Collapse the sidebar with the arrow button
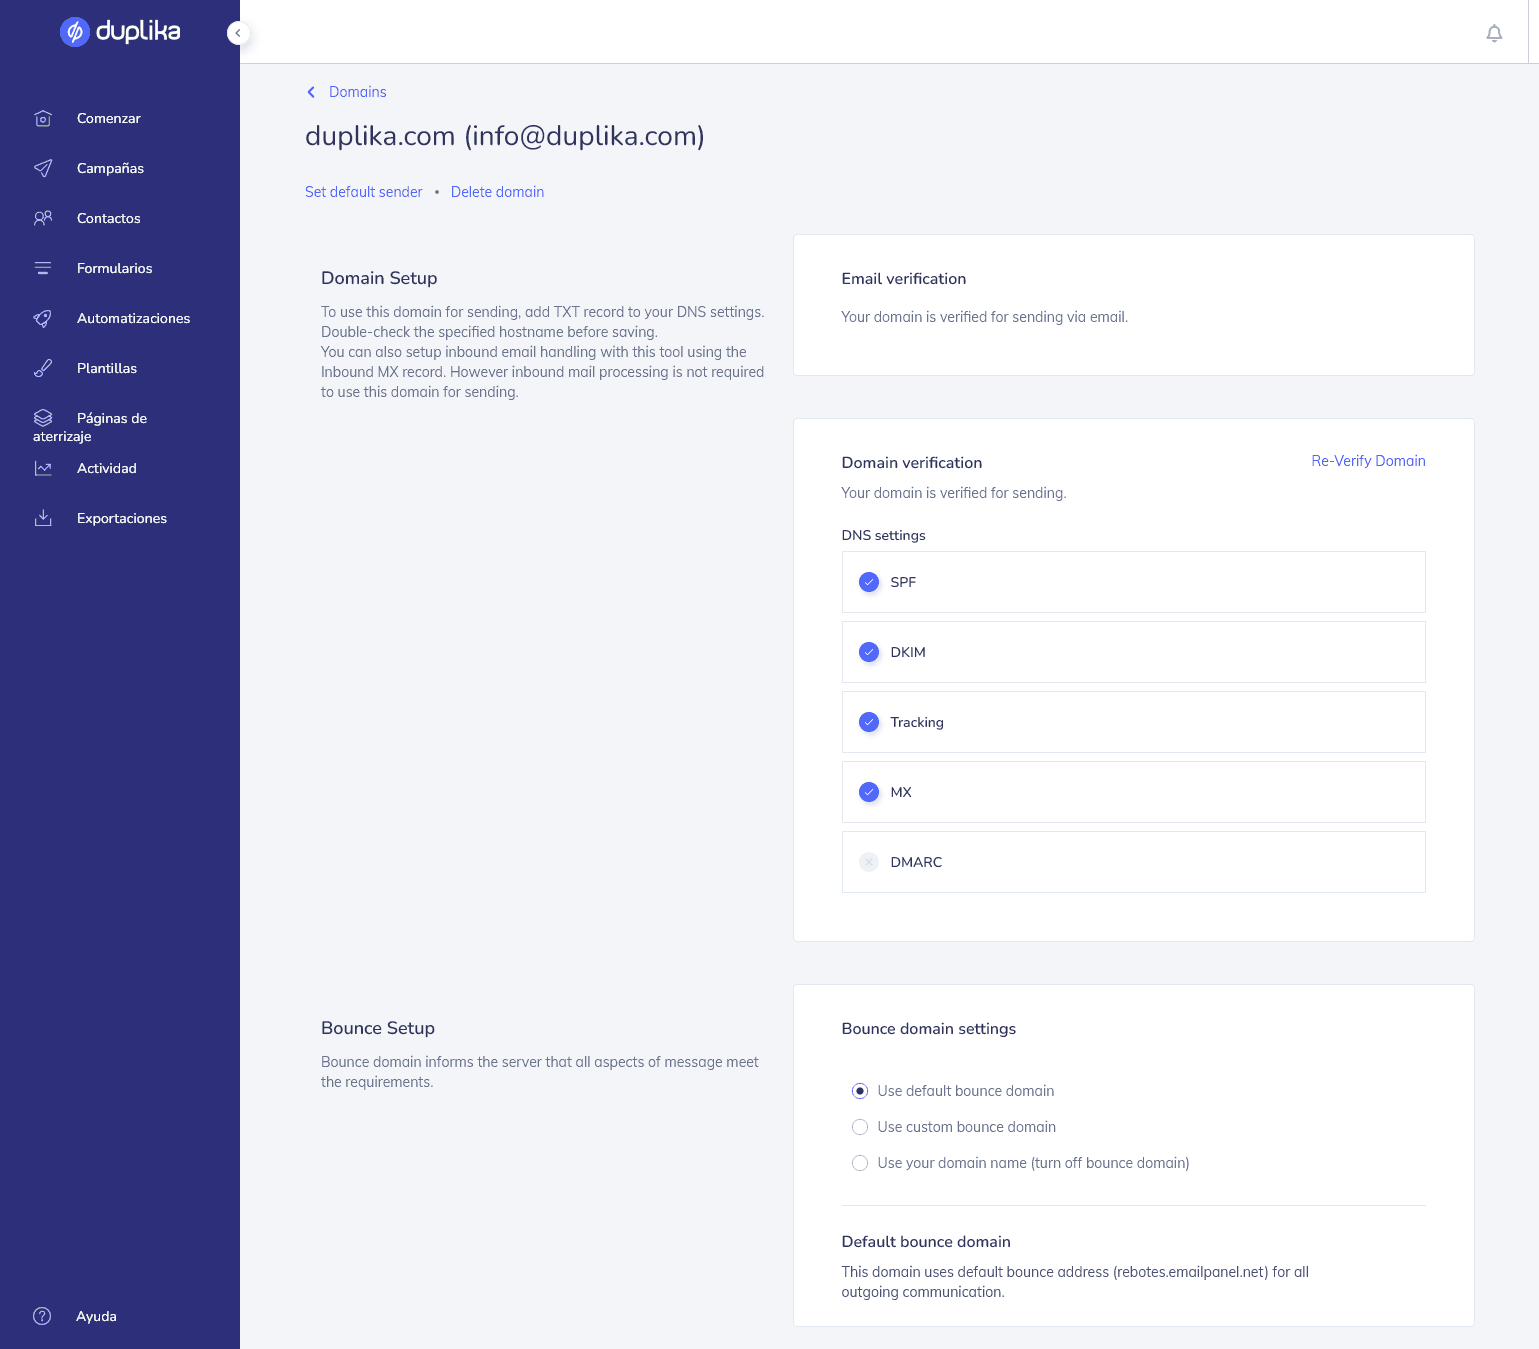 coord(237,33)
